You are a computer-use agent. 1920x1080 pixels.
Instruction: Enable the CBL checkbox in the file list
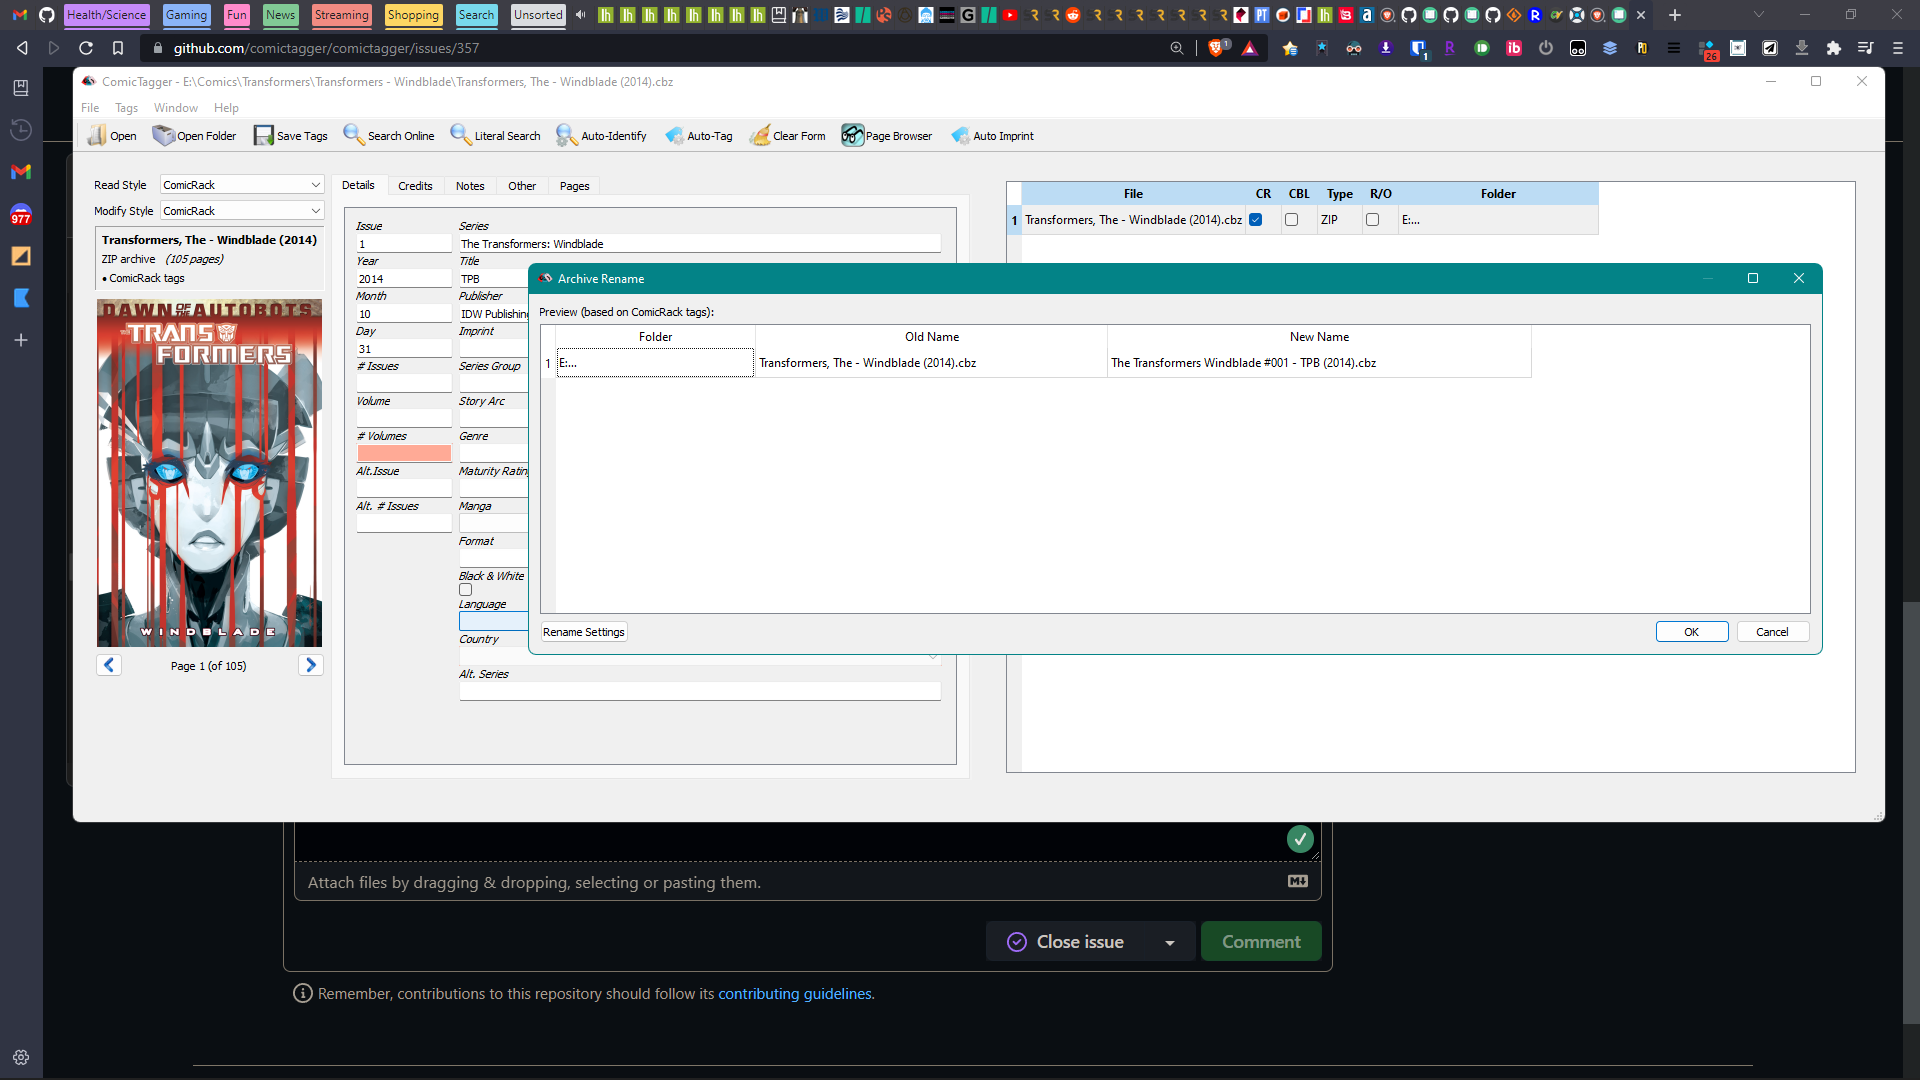pyautogui.click(x=1292, y=219)
